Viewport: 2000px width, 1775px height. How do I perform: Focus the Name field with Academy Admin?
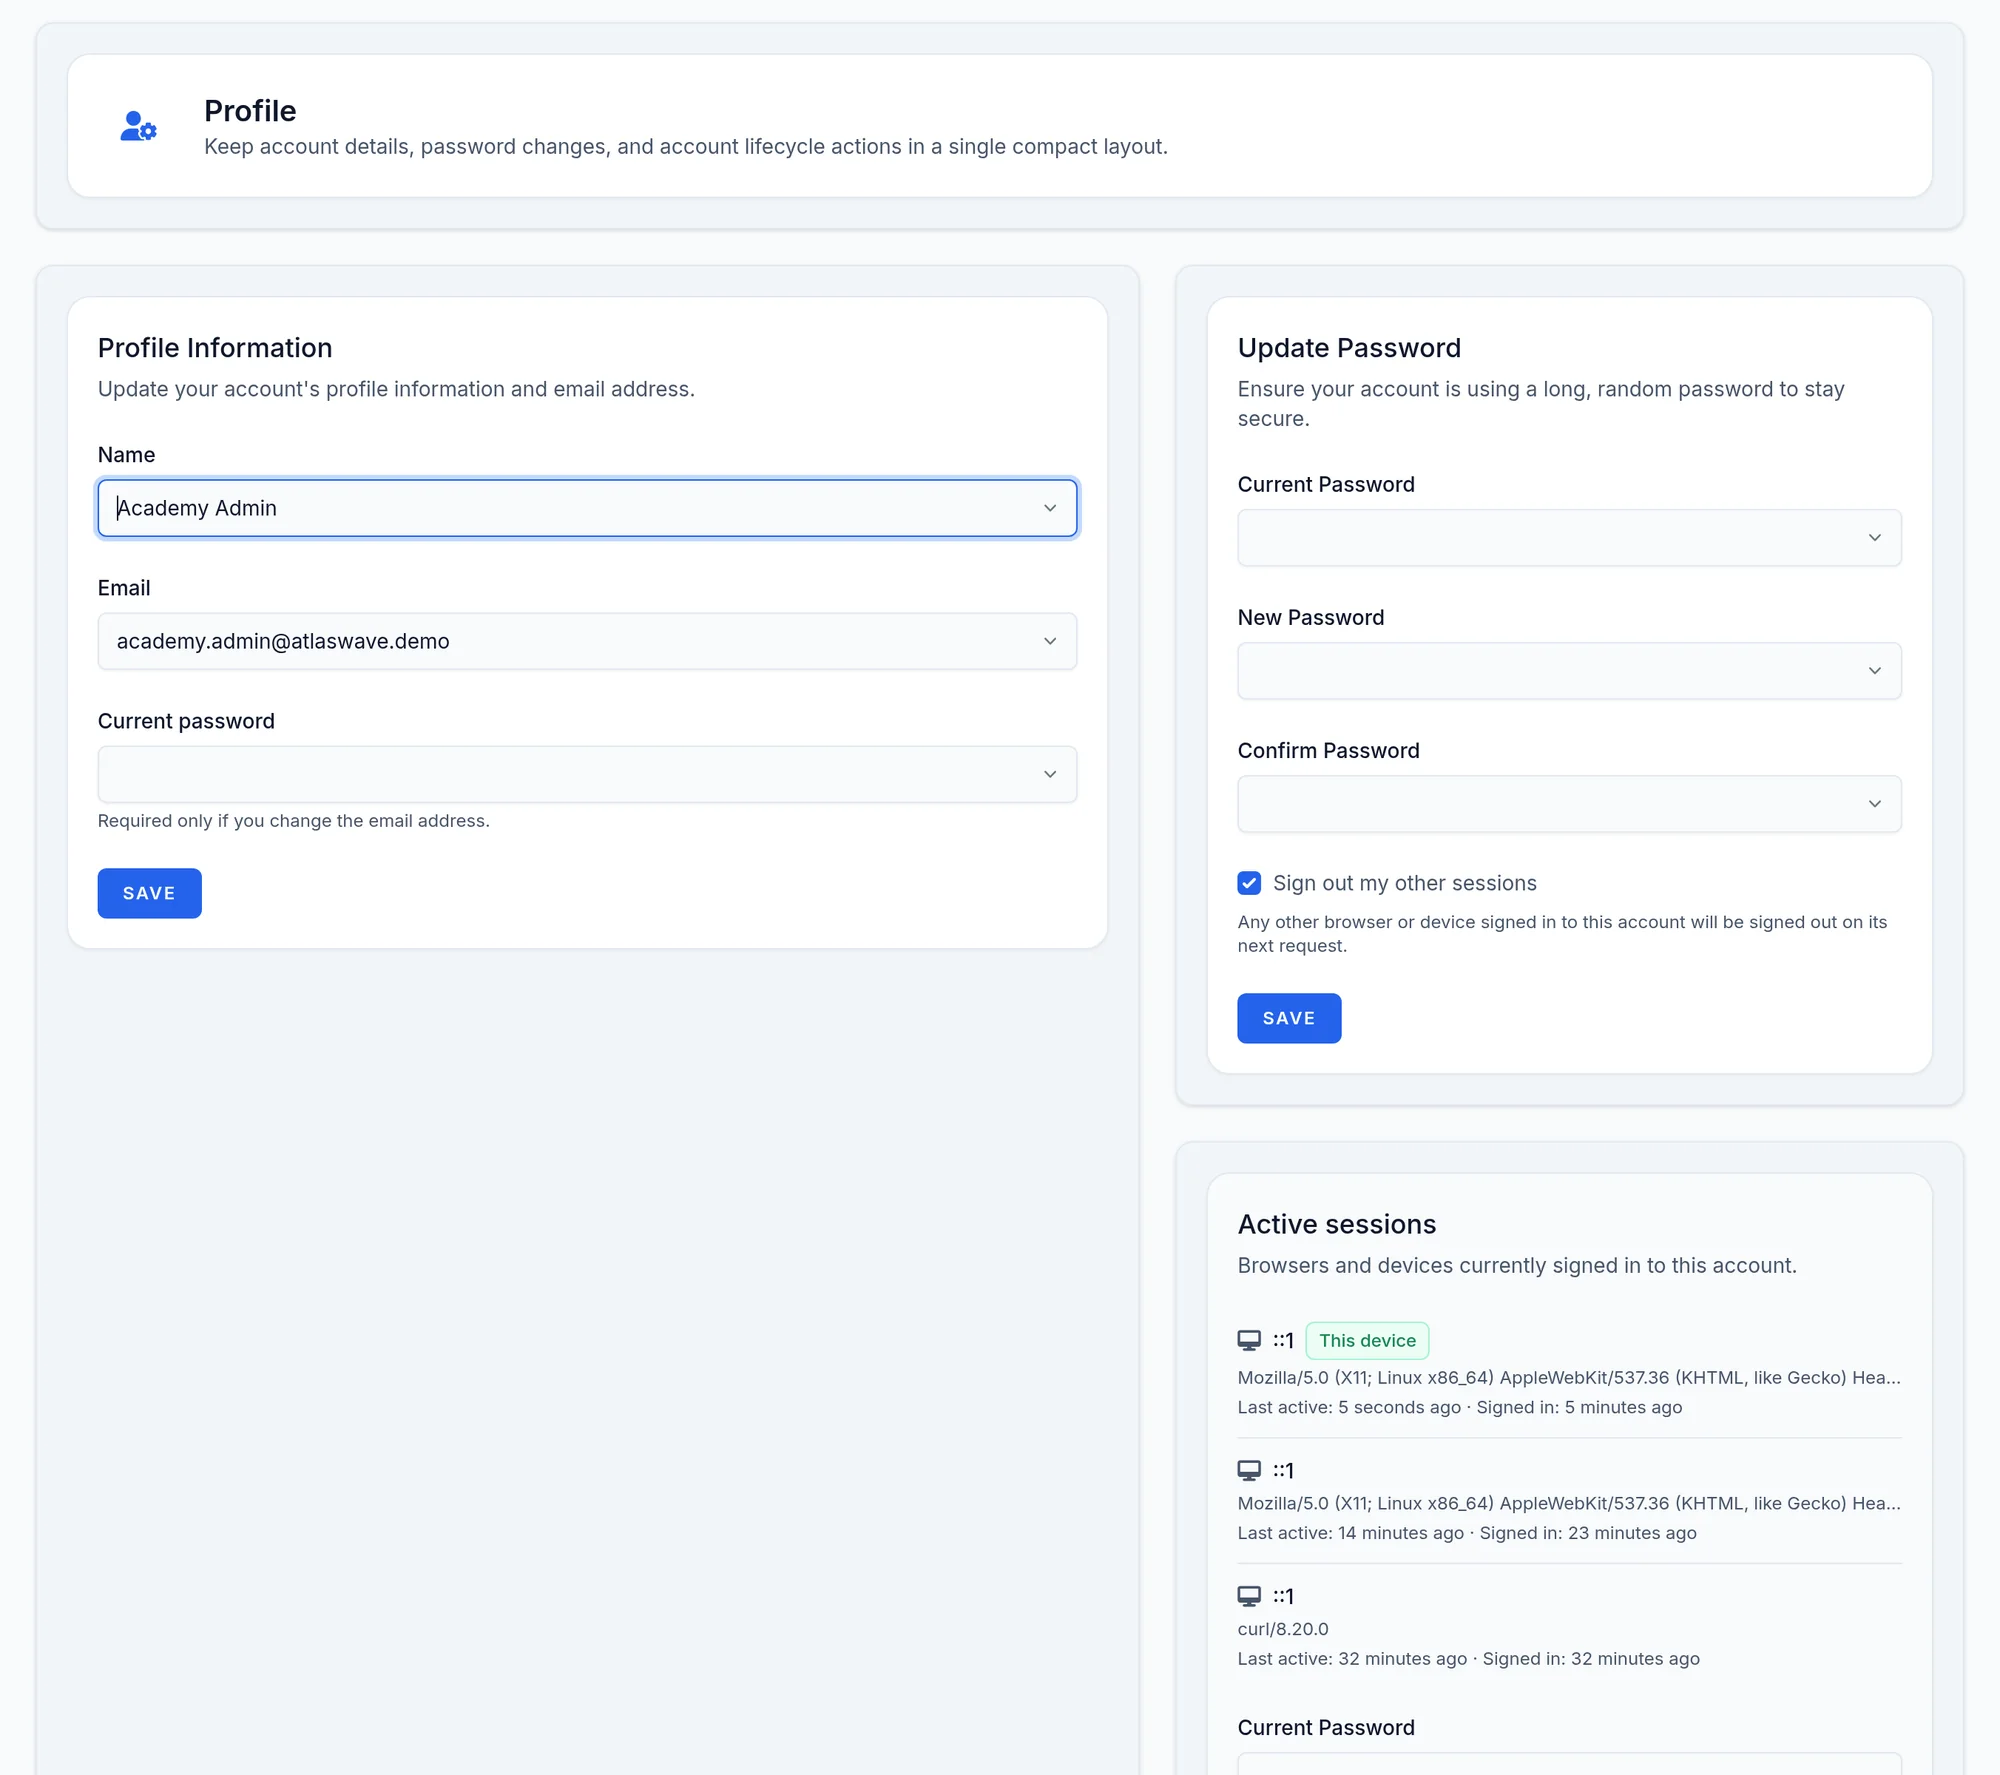587,508
